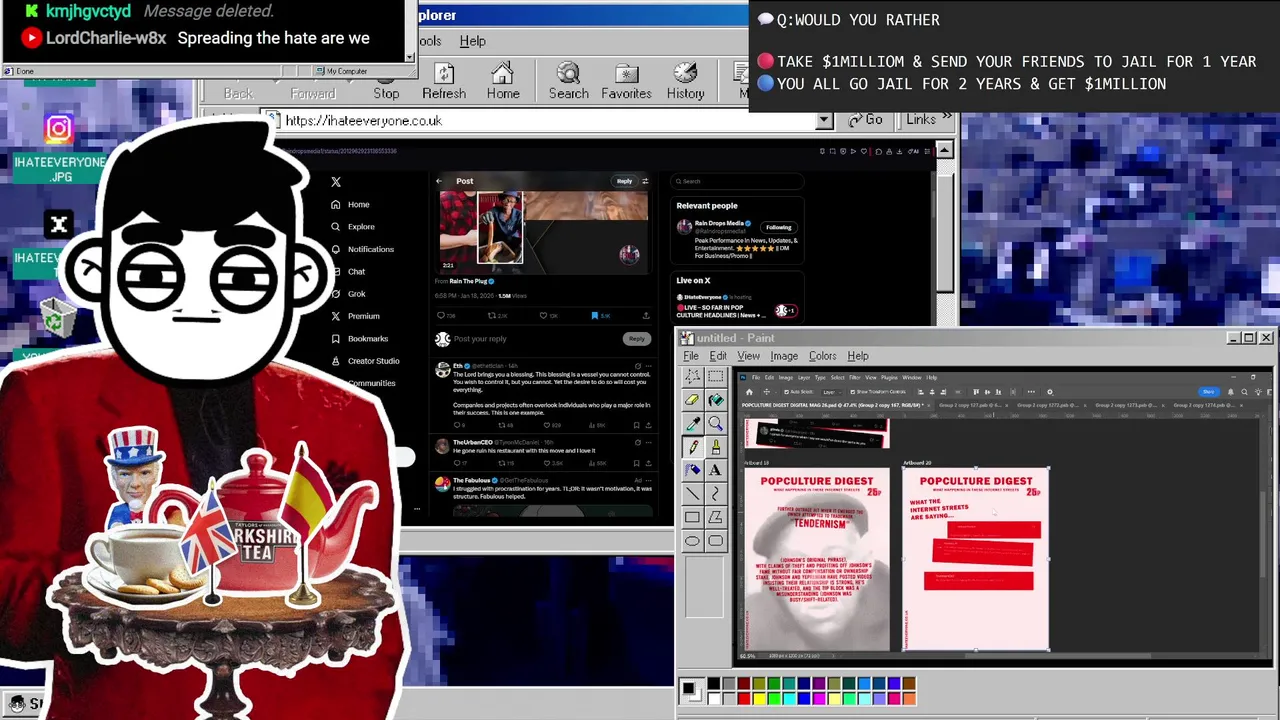The height and width of the screenshot is (720, 1280).
Task: Open the File menu in Paint
Action: pyautogui.click(x=691, y=356)
